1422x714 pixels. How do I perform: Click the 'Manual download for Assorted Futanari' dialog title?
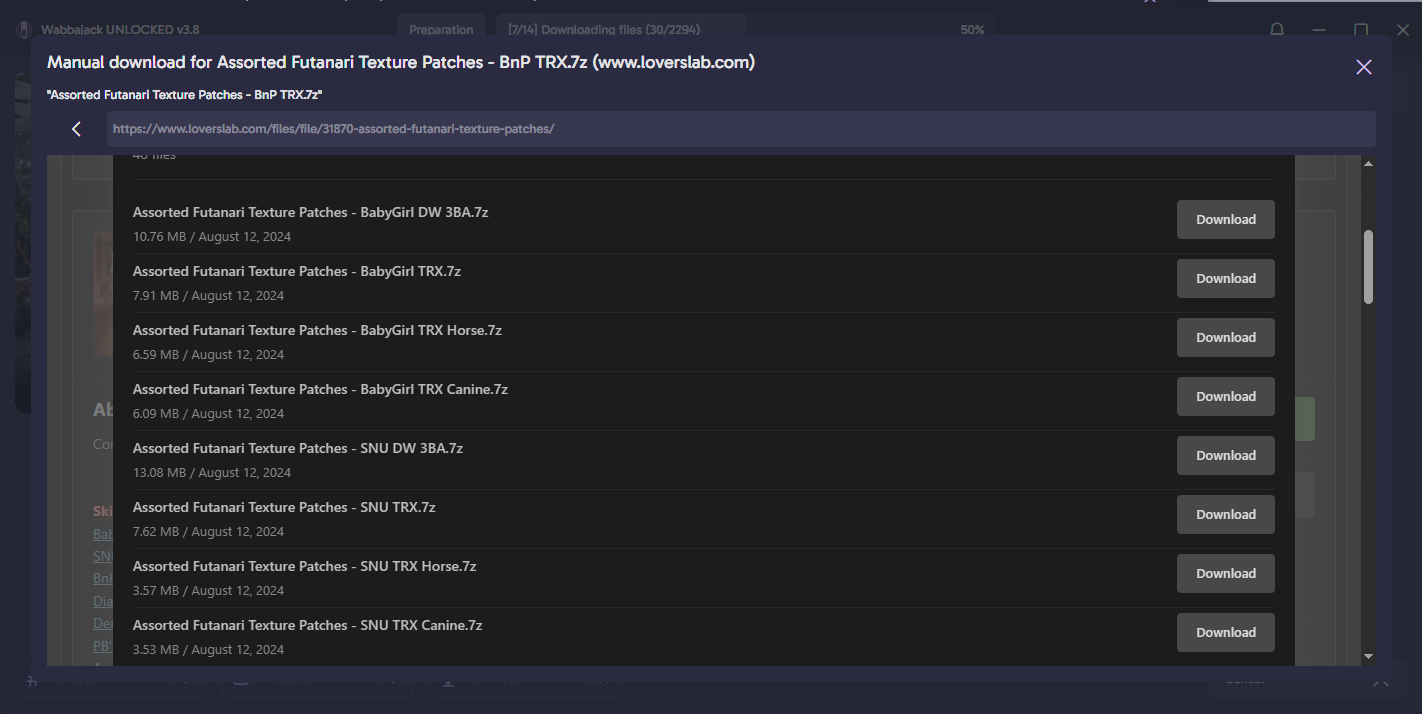point(401,63)
